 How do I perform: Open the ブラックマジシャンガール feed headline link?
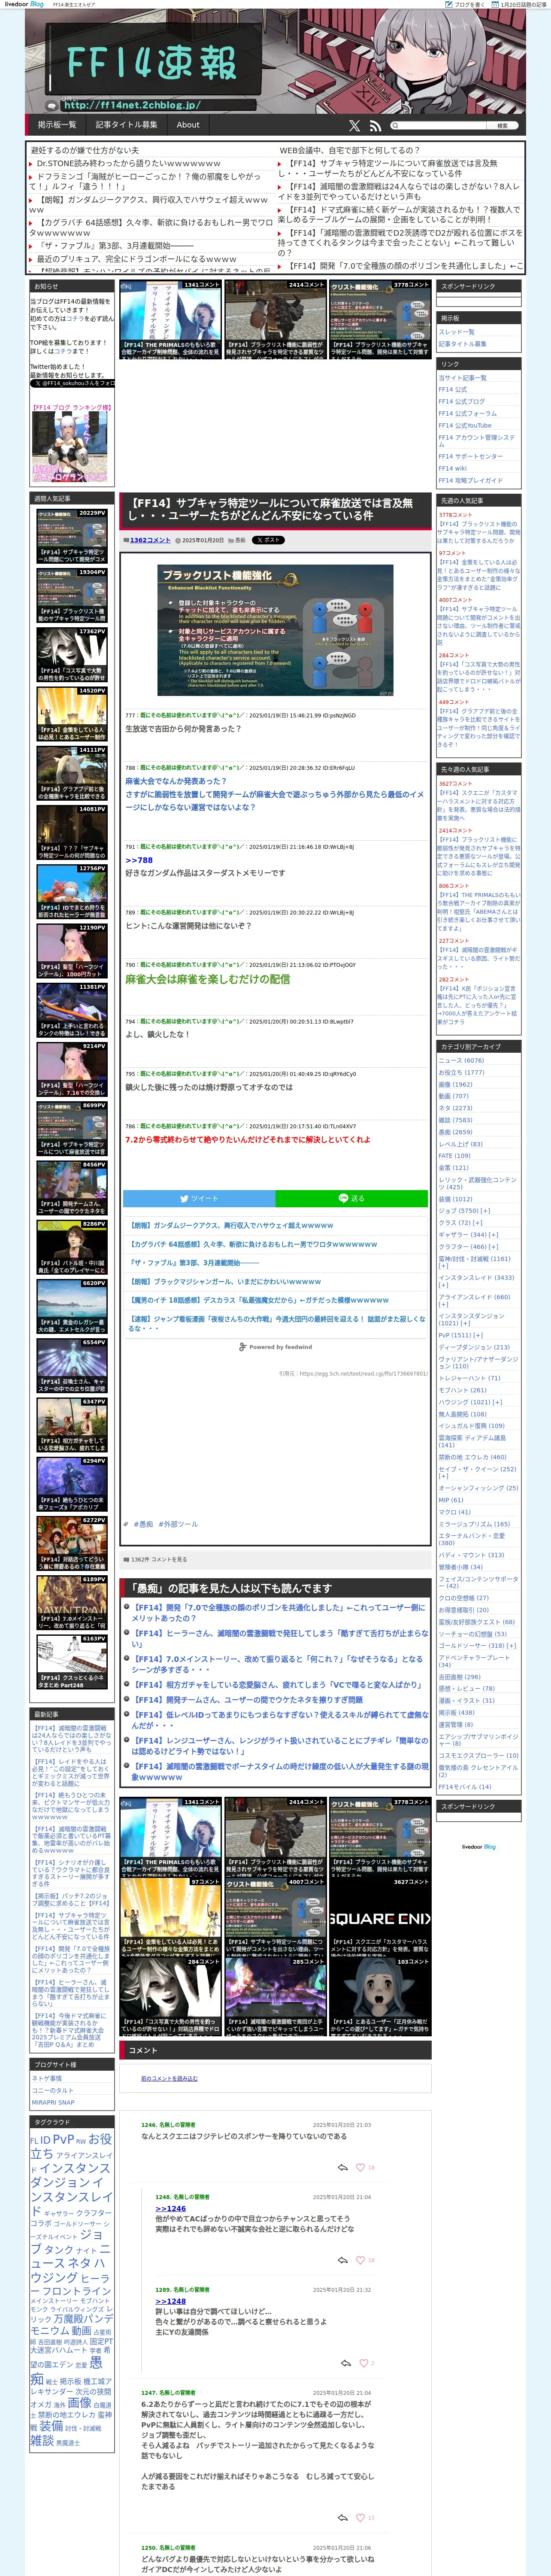tap(225, 1281)
